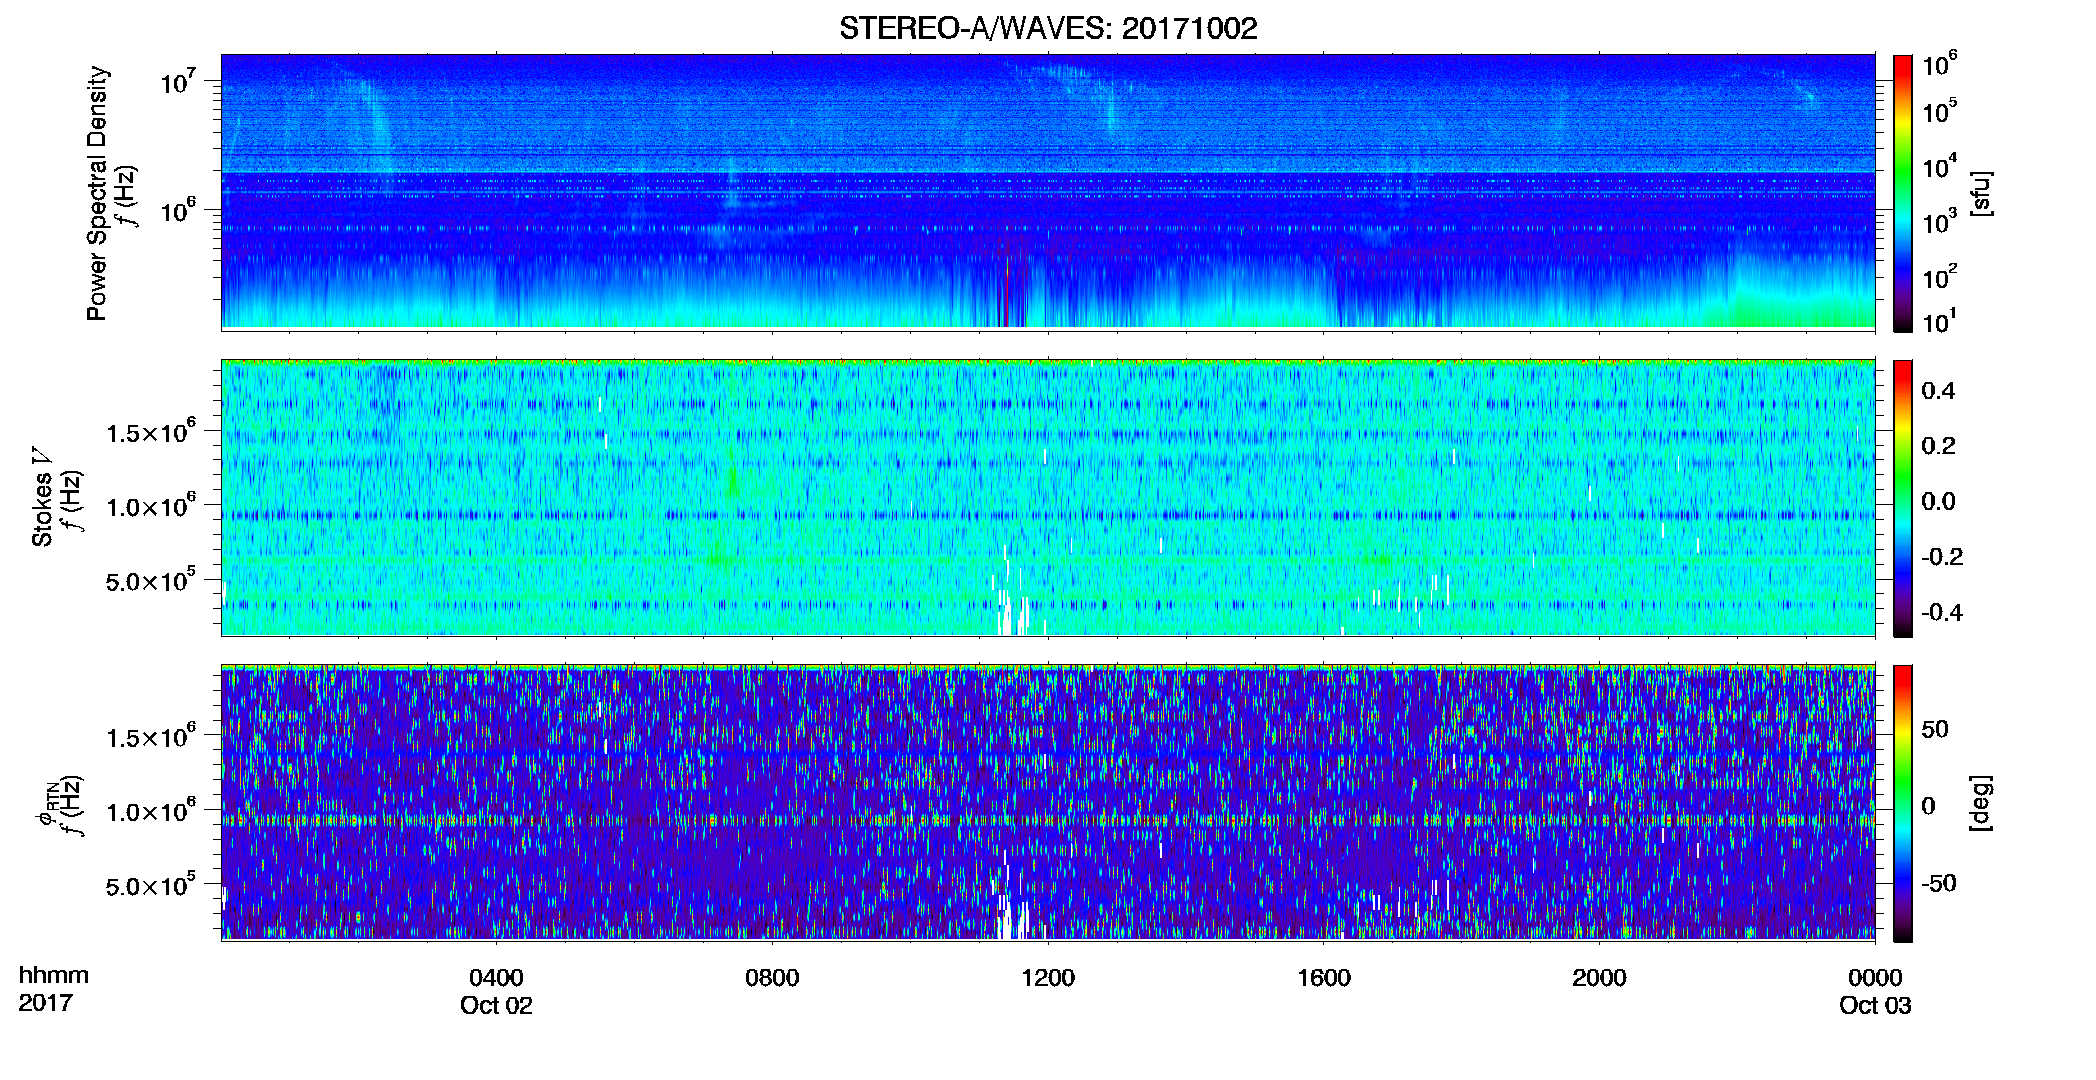Click the hhmm axis format label
The height and width of the screenshot is (1080, 2096).
(x=53, y=975)
